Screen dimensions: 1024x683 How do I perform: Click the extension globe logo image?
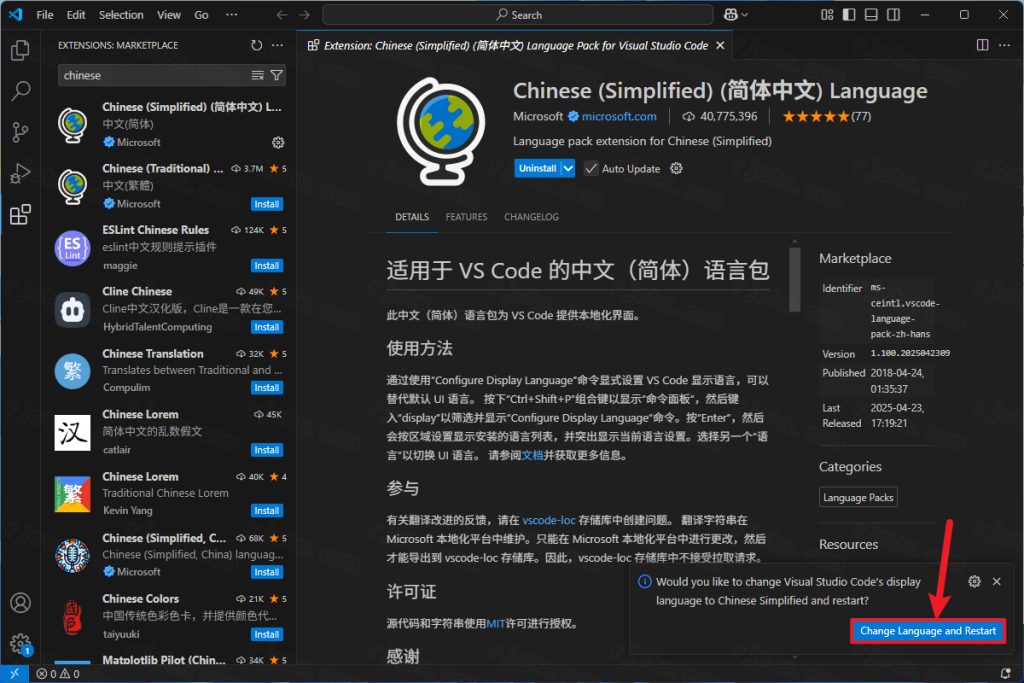coord(443,131)
